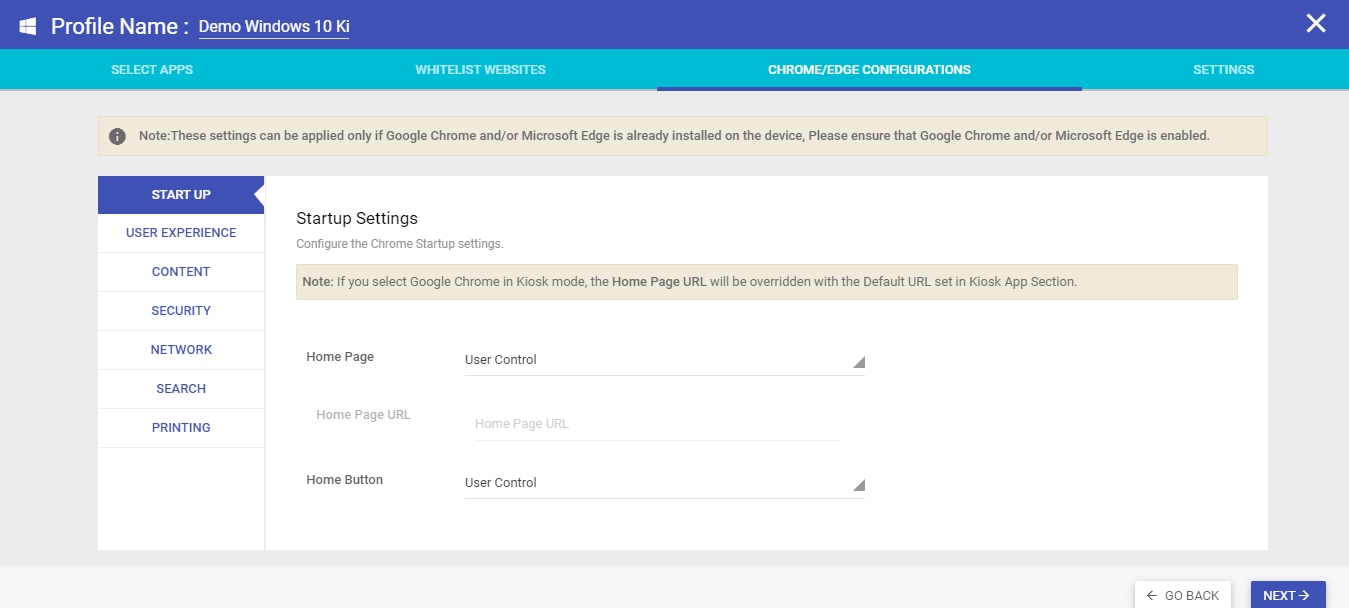Open the Network section
1349x608 pixels.
181,350
